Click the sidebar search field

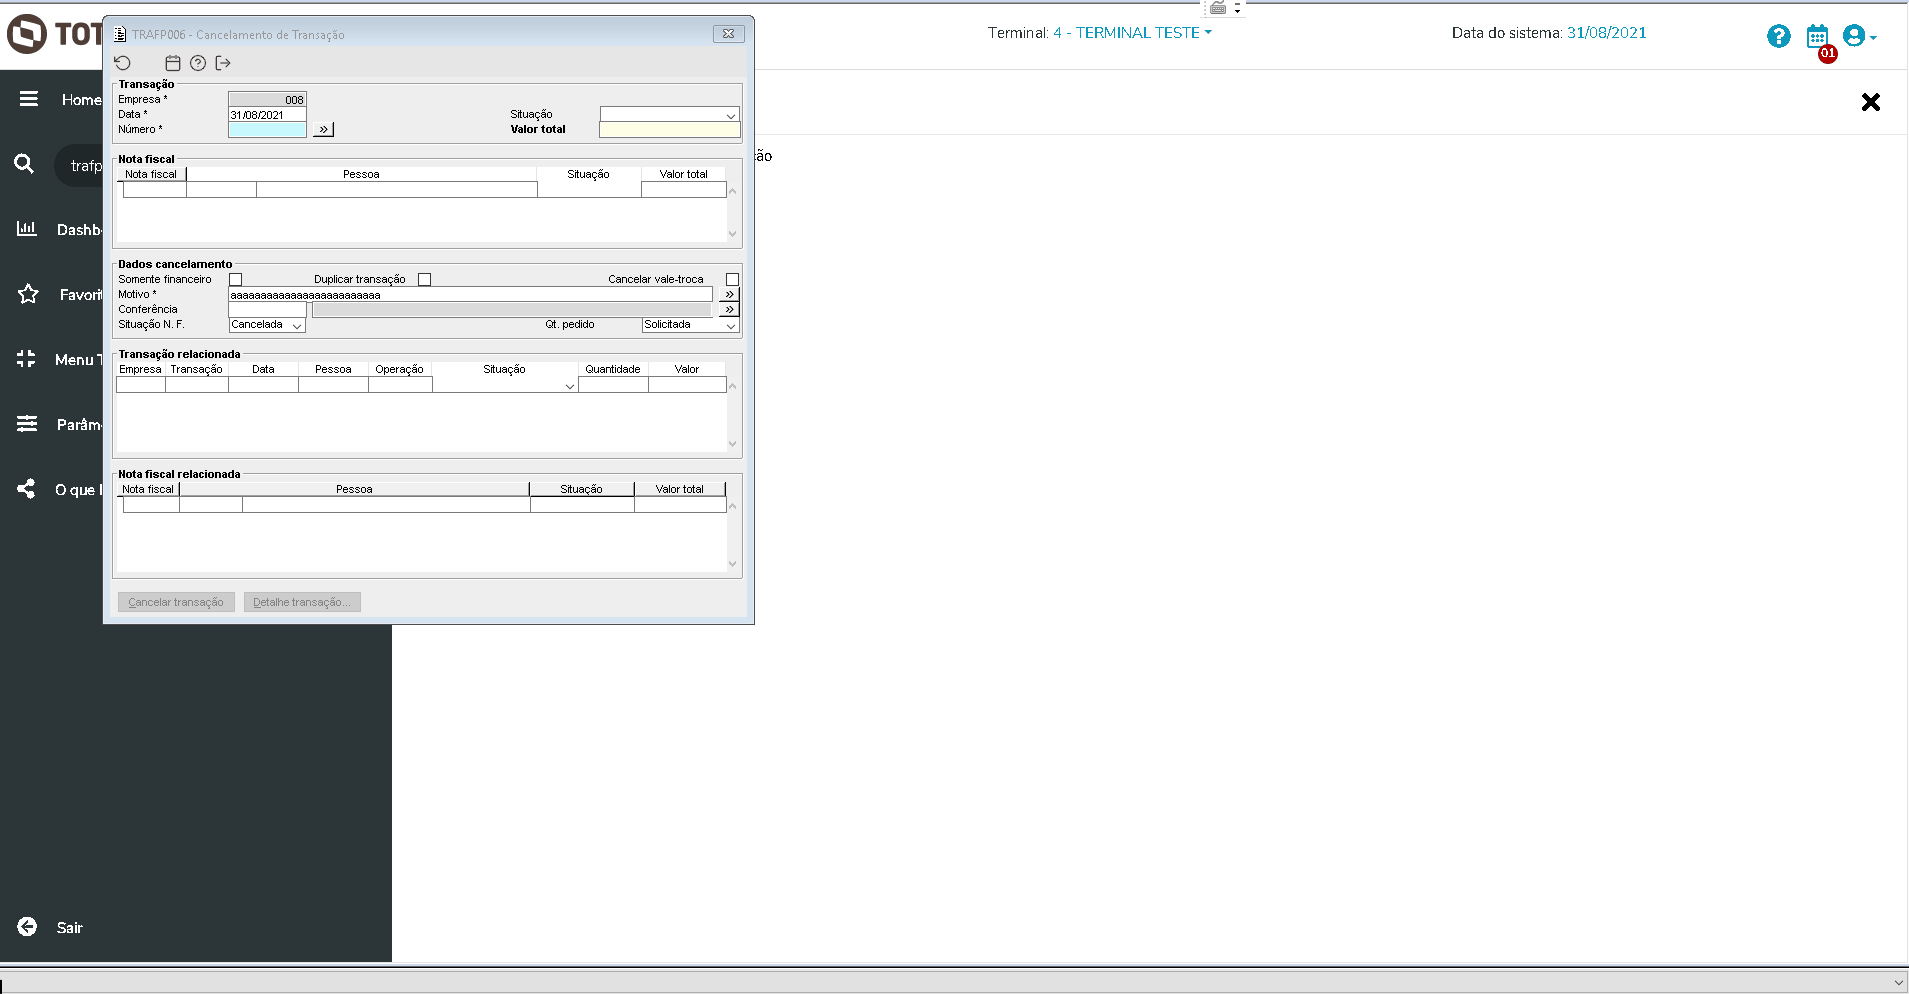[x=80, y=165]
